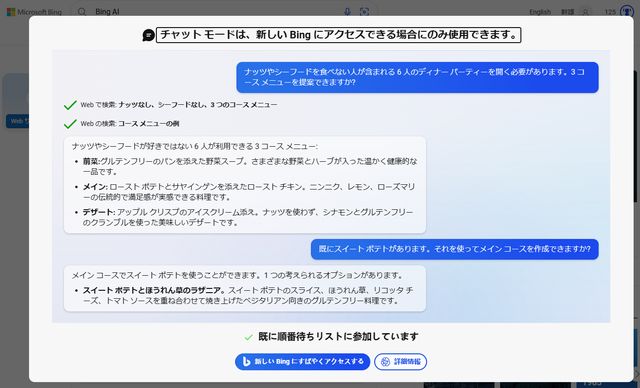Click the chat mode heading text
The image size is (640, 388).
[x=339, y=35]
